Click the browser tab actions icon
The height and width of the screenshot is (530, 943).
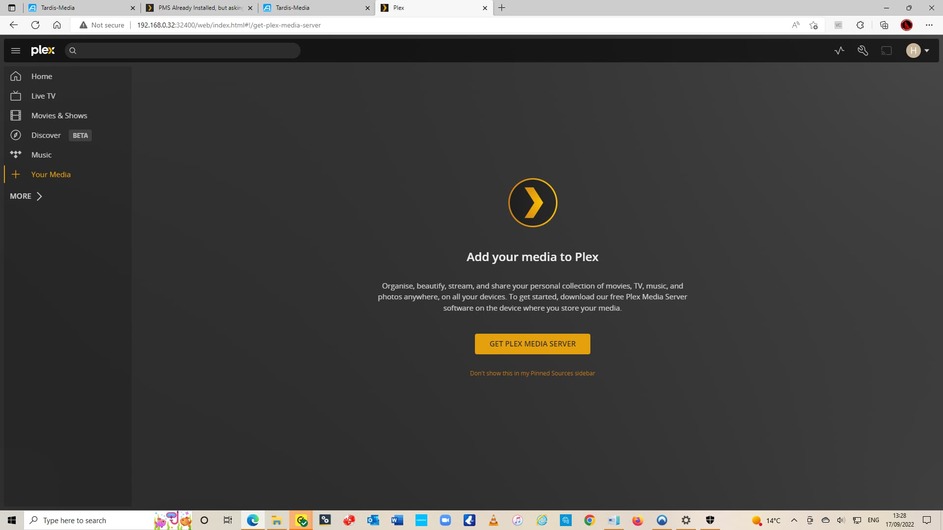coord(11,8)
